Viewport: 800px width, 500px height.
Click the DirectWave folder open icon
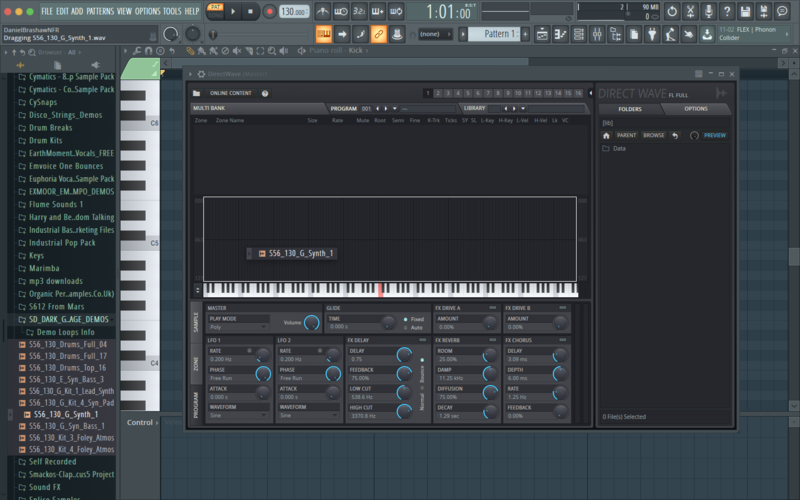[x=196, y=93]
